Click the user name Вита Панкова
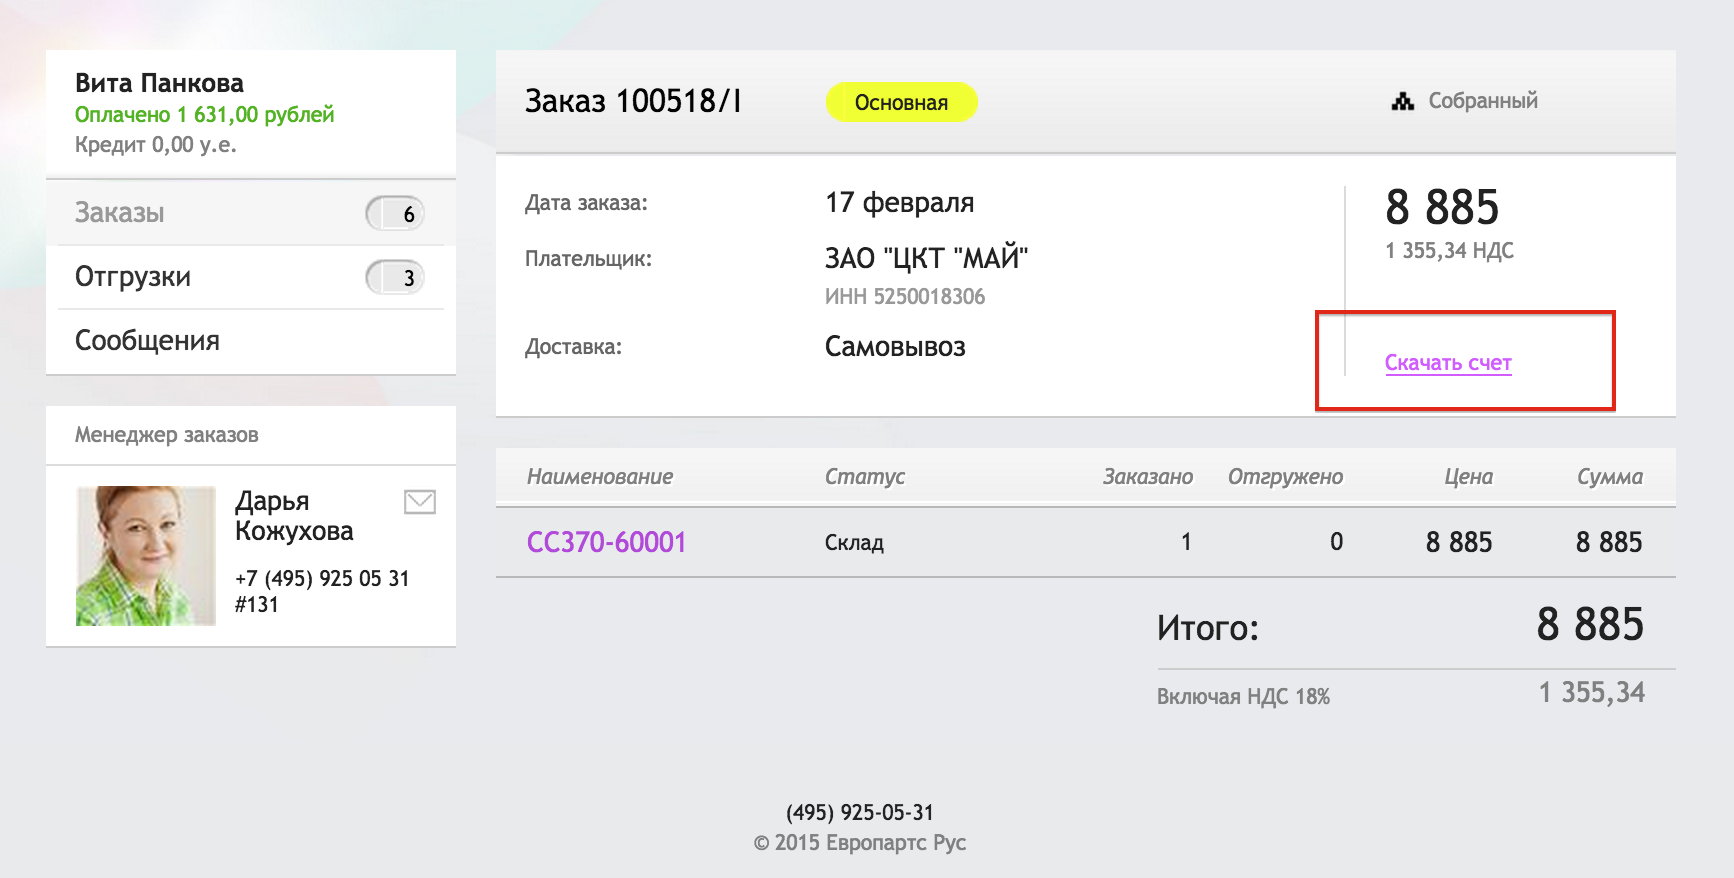1734x878 pixels. pyautogui.click(x=159, y=83)
